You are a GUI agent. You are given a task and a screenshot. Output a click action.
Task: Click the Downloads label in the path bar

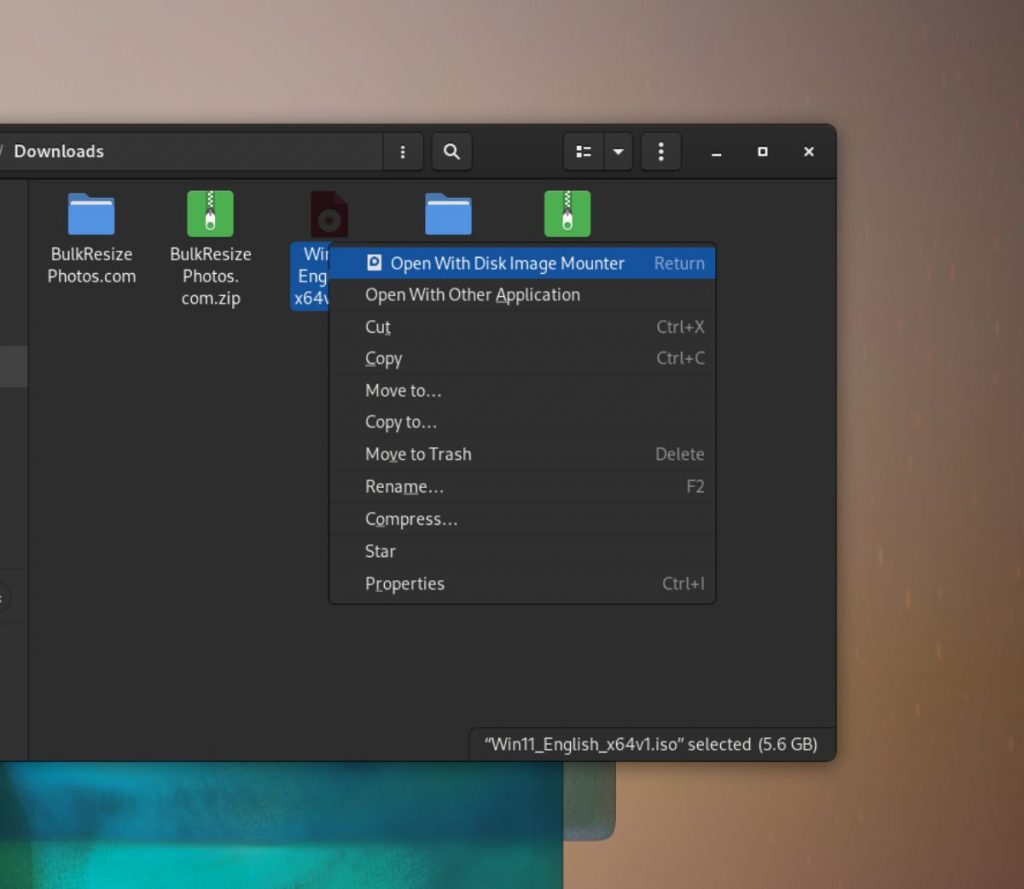(x=60, y=151)
